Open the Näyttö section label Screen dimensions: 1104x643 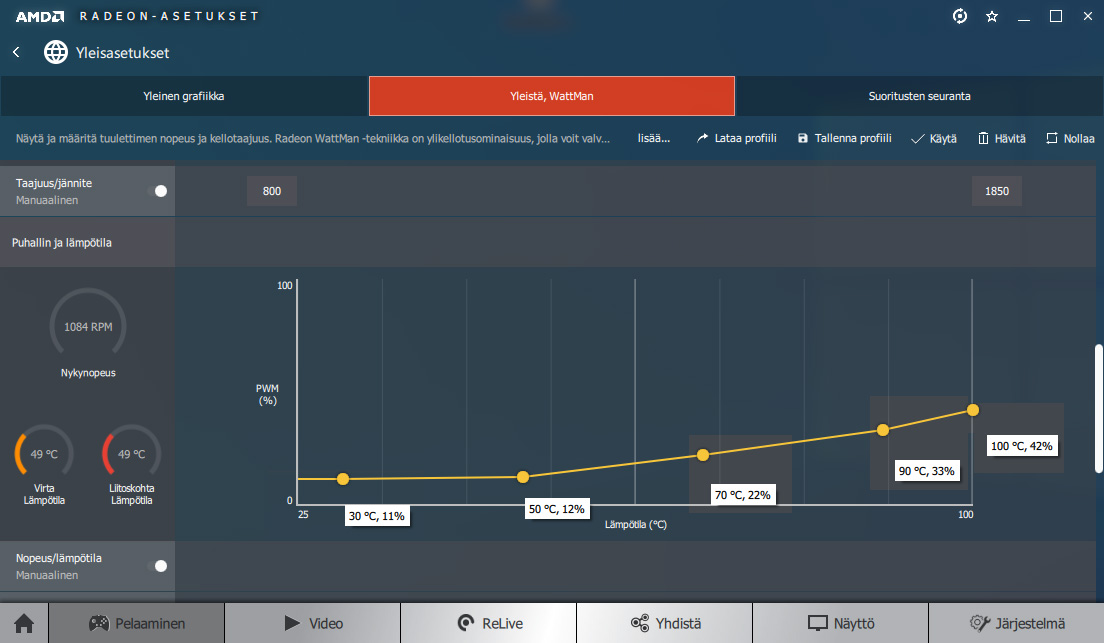[854, 623]
